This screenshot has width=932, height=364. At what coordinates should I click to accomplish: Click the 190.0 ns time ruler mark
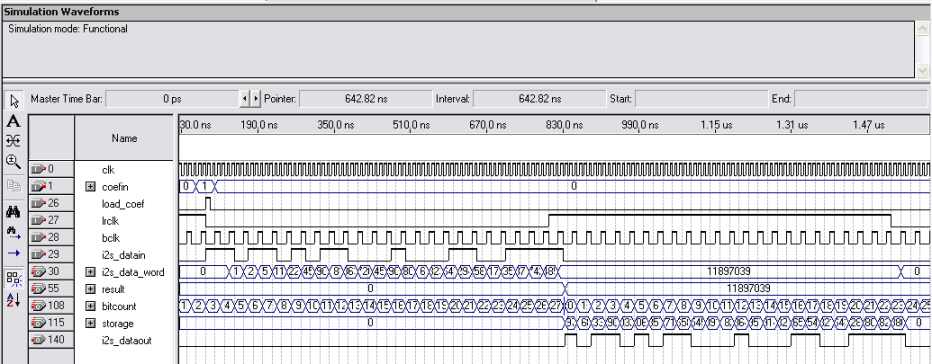[260, 125]
